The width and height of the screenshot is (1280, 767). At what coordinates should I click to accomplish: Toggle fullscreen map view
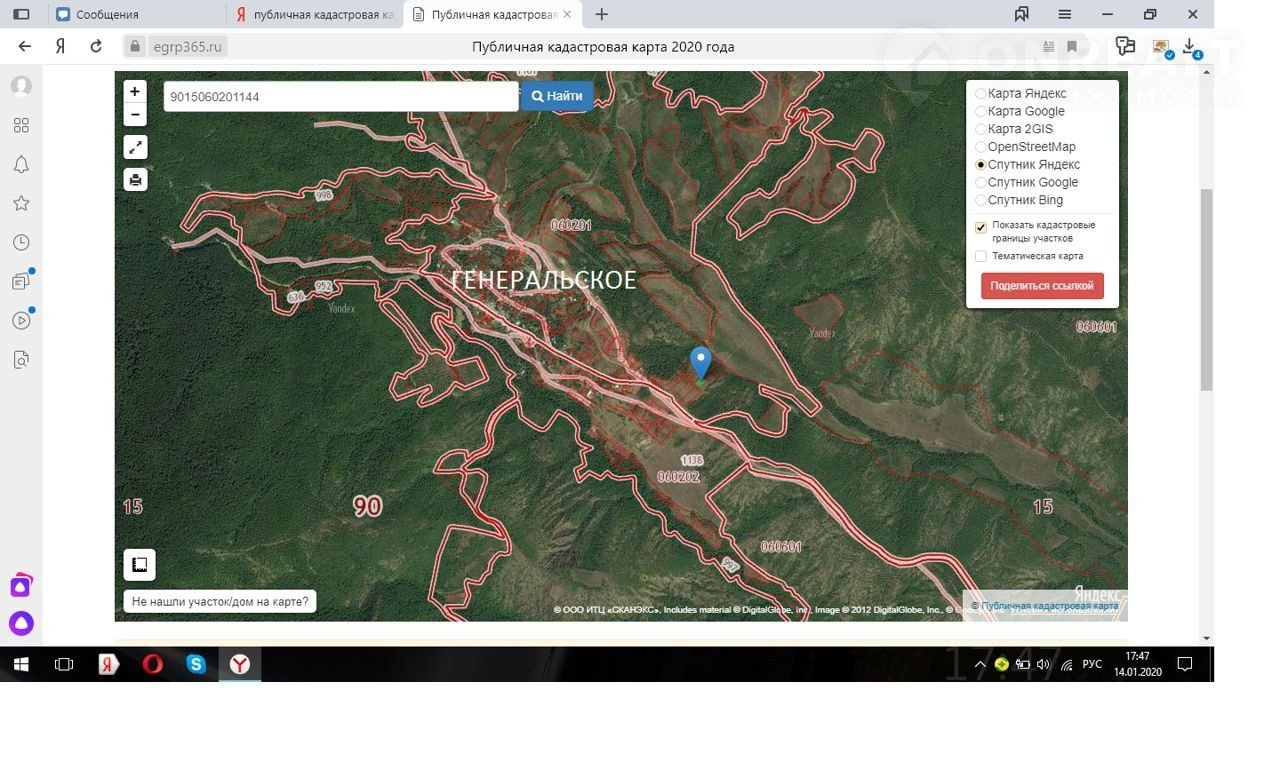click(x=135, y=147)
